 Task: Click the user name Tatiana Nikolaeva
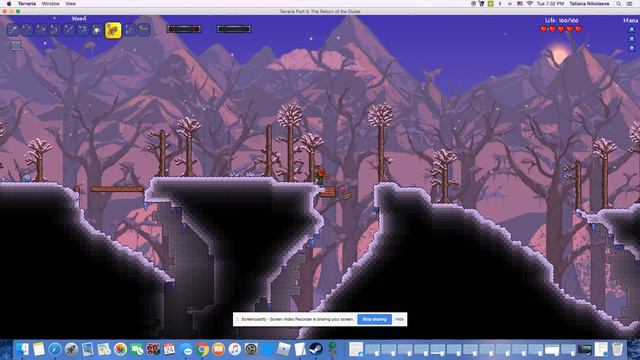(589, 4)
